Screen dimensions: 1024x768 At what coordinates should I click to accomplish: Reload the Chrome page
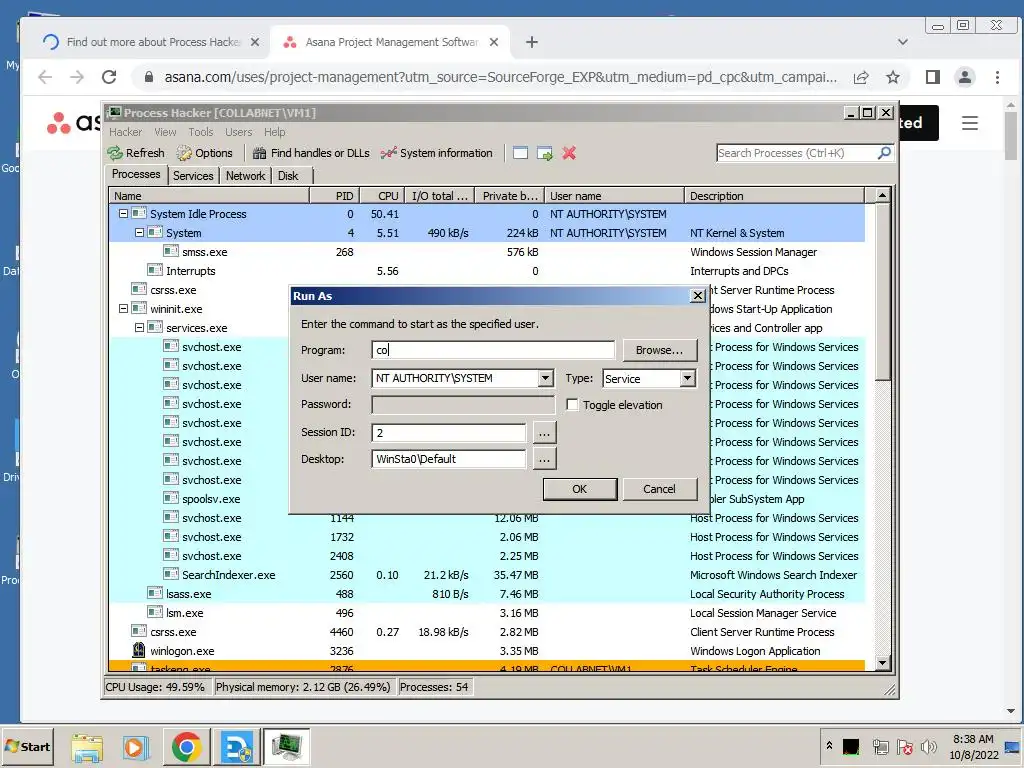pos(109,77)
